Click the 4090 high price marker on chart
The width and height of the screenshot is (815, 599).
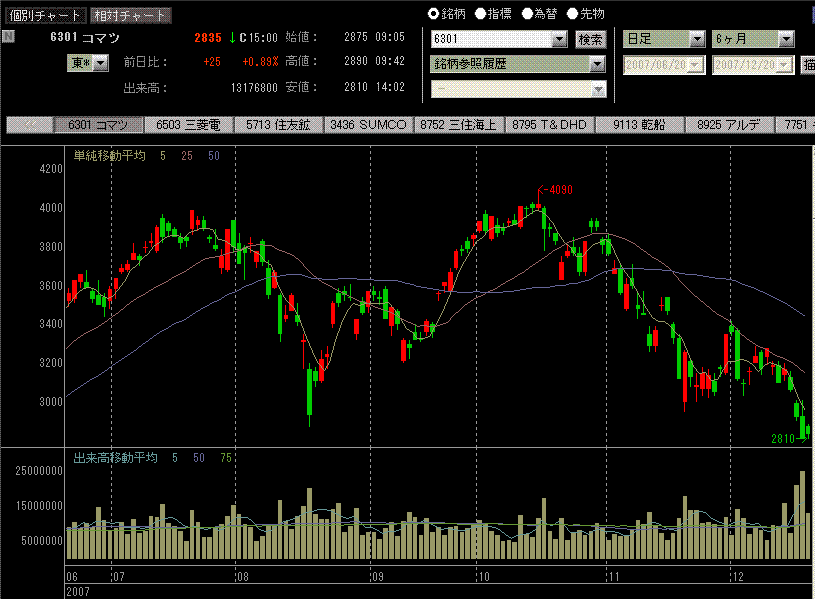click(x=556, y=190)
